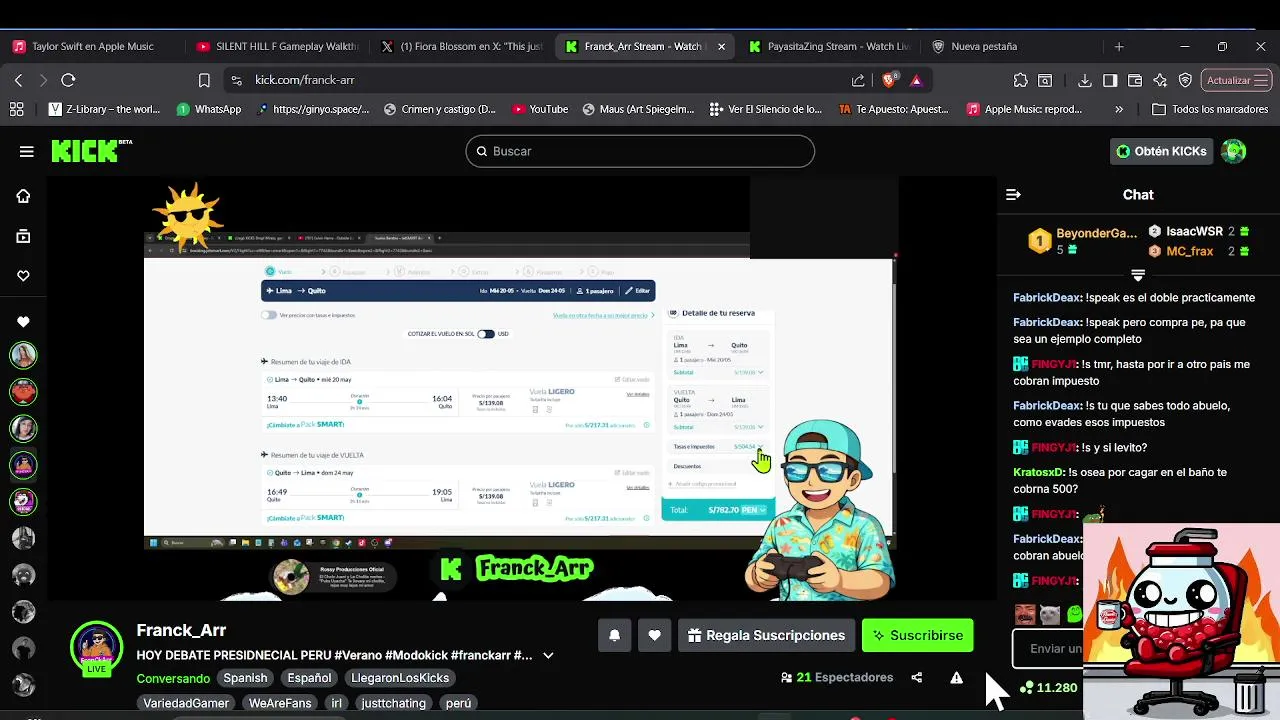
Task: Report the stream via warning icon
Action: pos(956,677)
